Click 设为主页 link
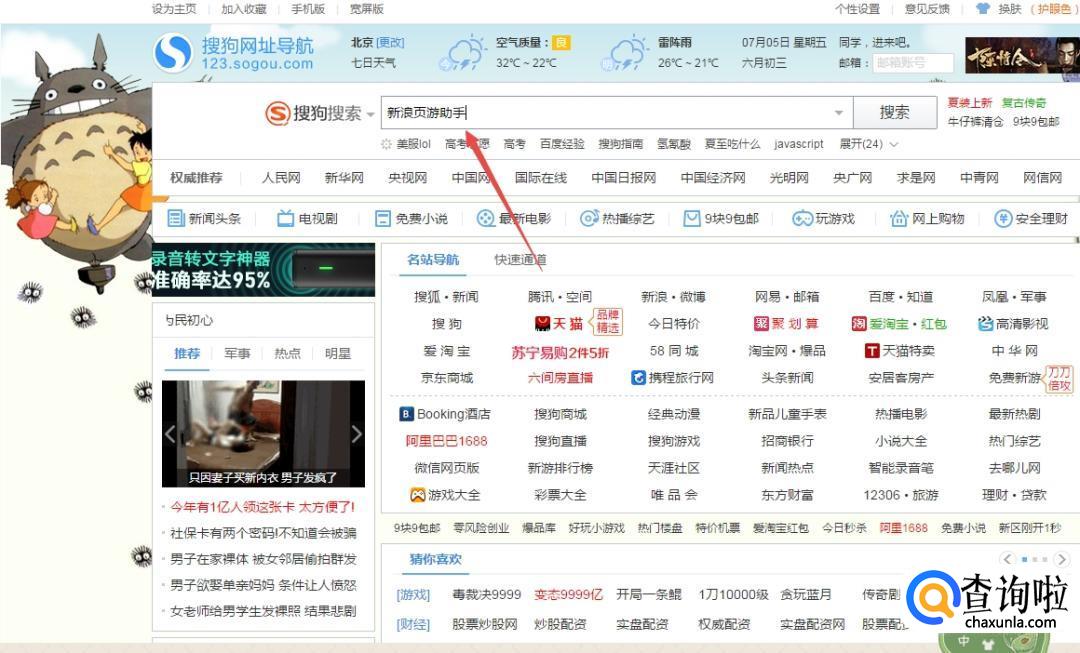Screen dimensions: 1080x653 (x=174, y=9)
